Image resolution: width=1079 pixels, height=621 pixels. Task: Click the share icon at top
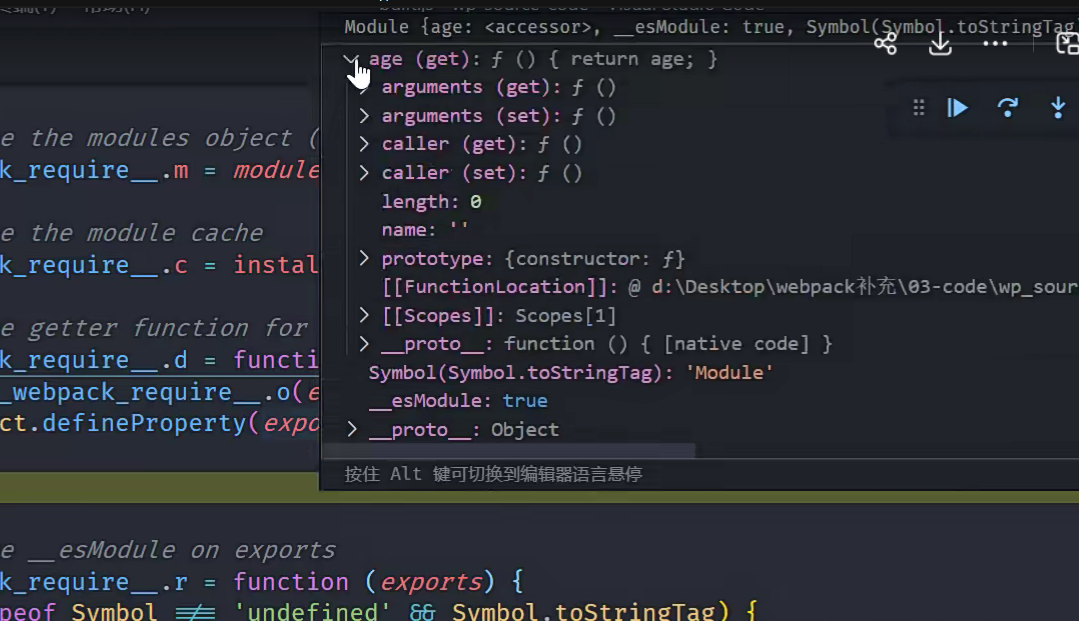point(885,43)
